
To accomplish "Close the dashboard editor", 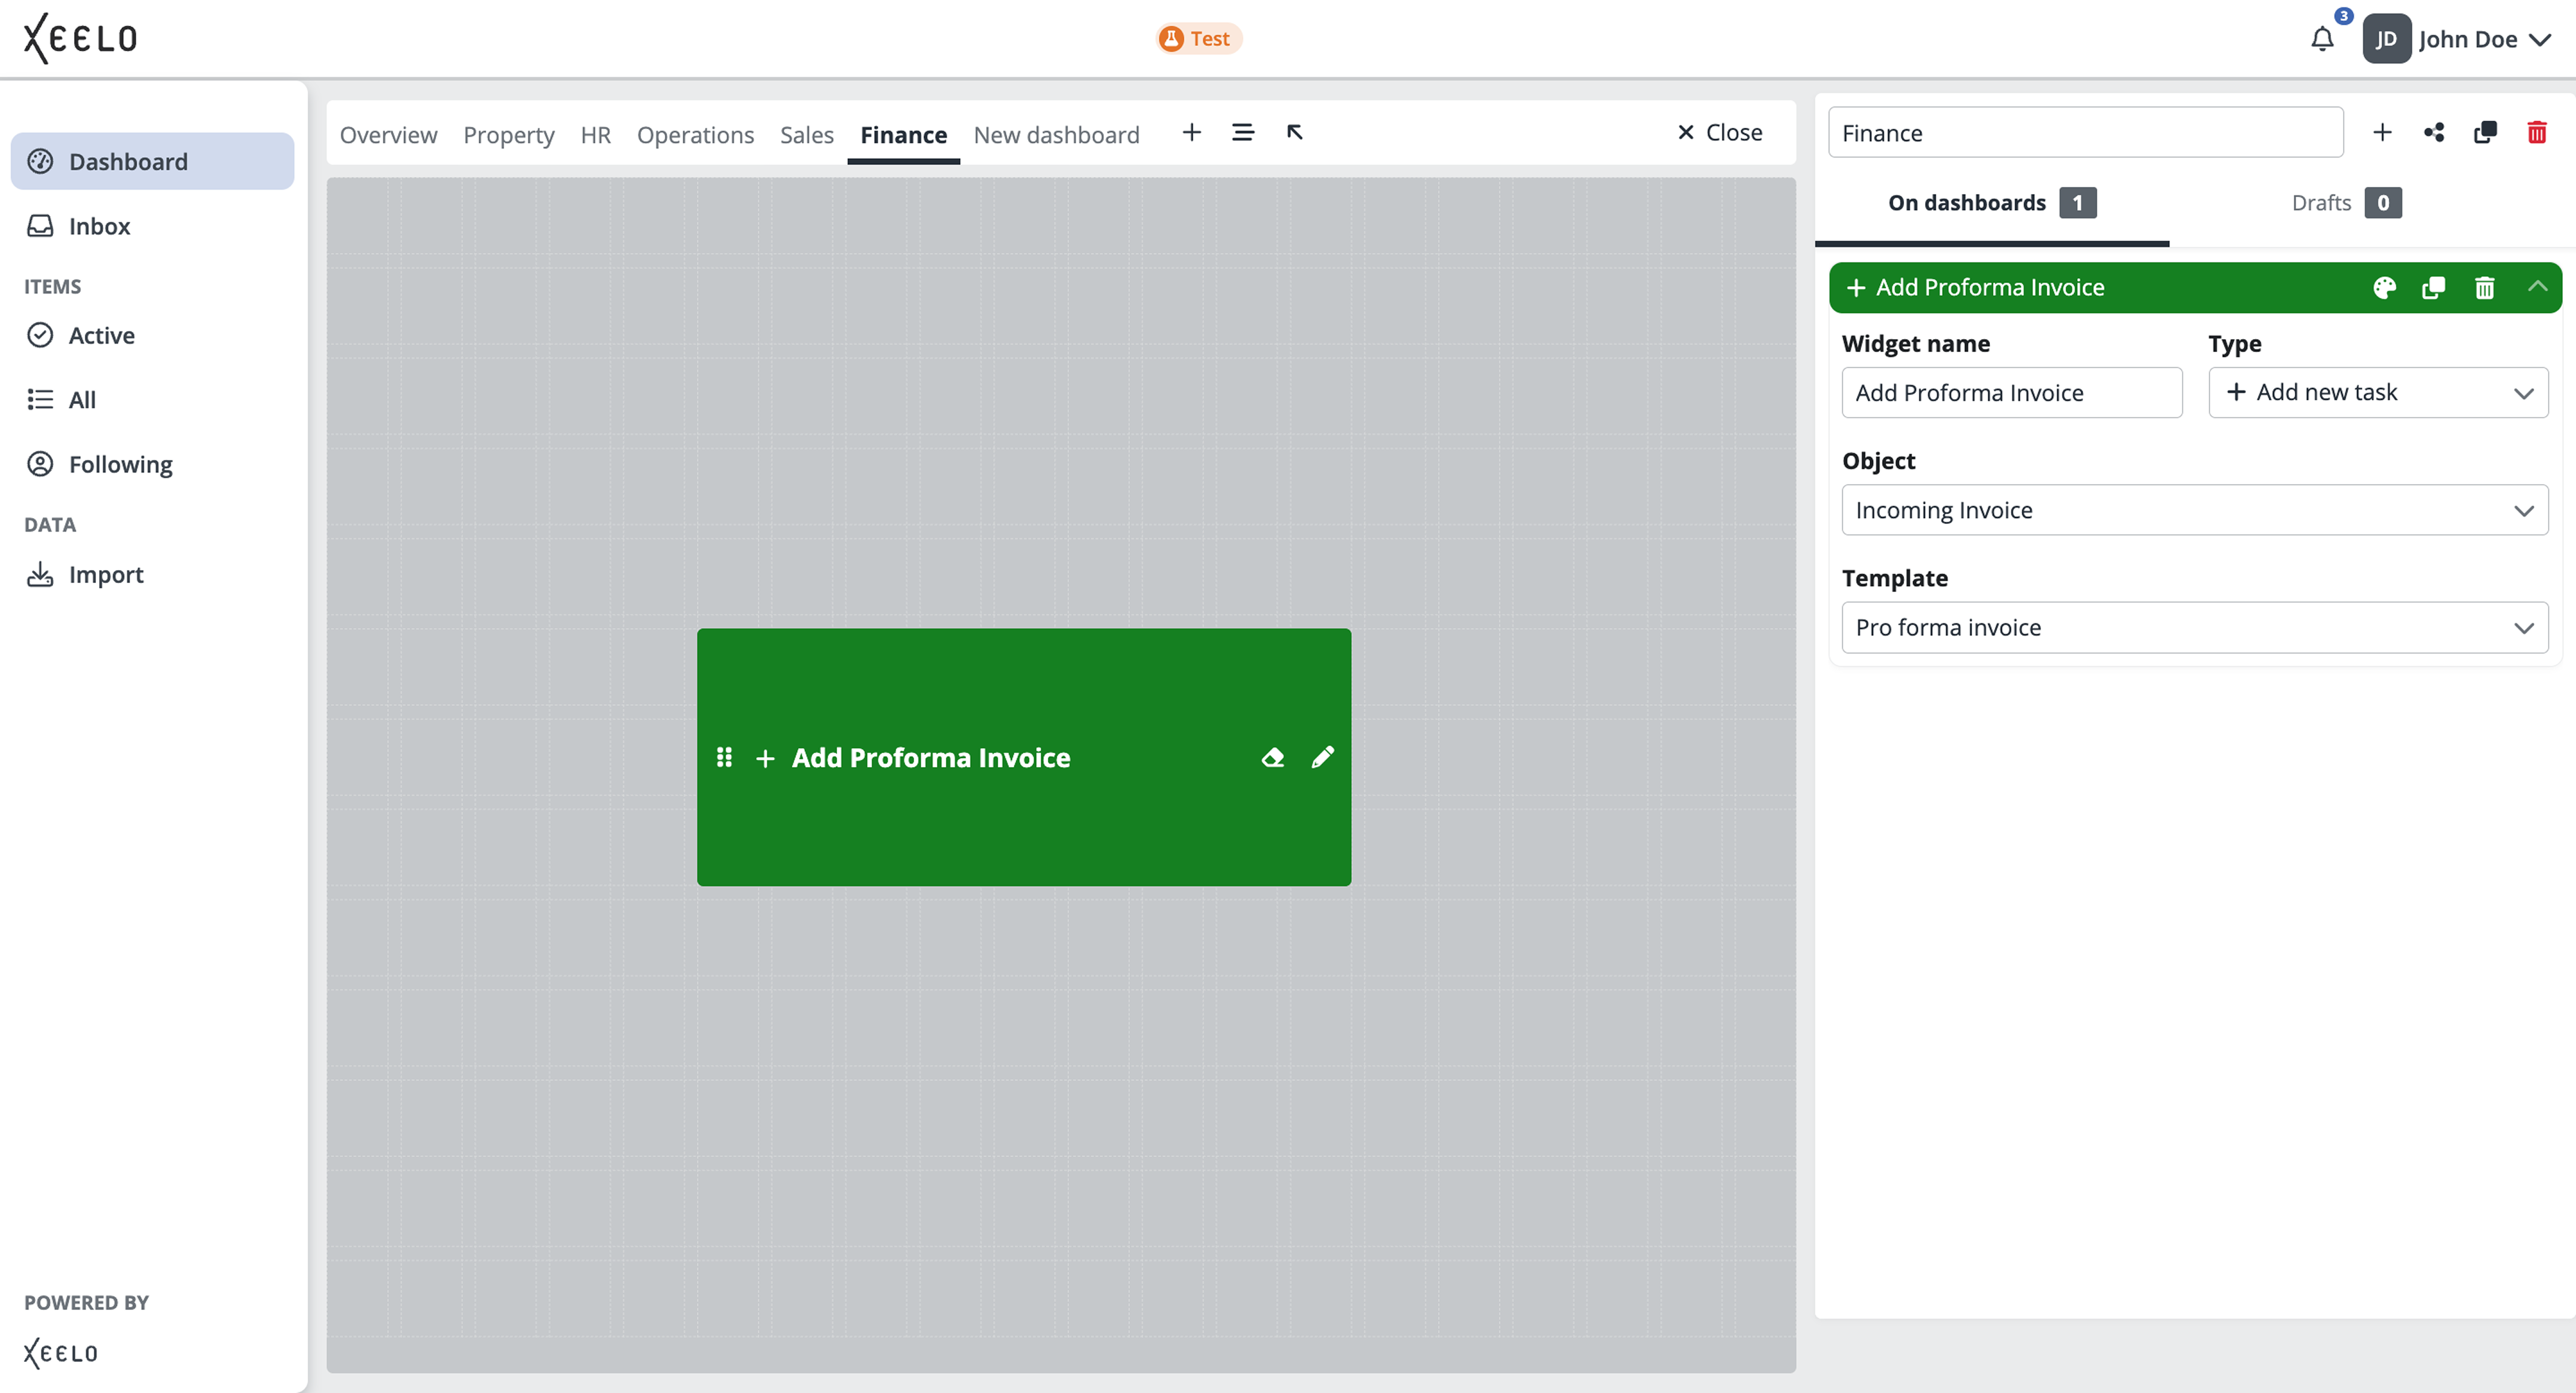I will 1719,132.
